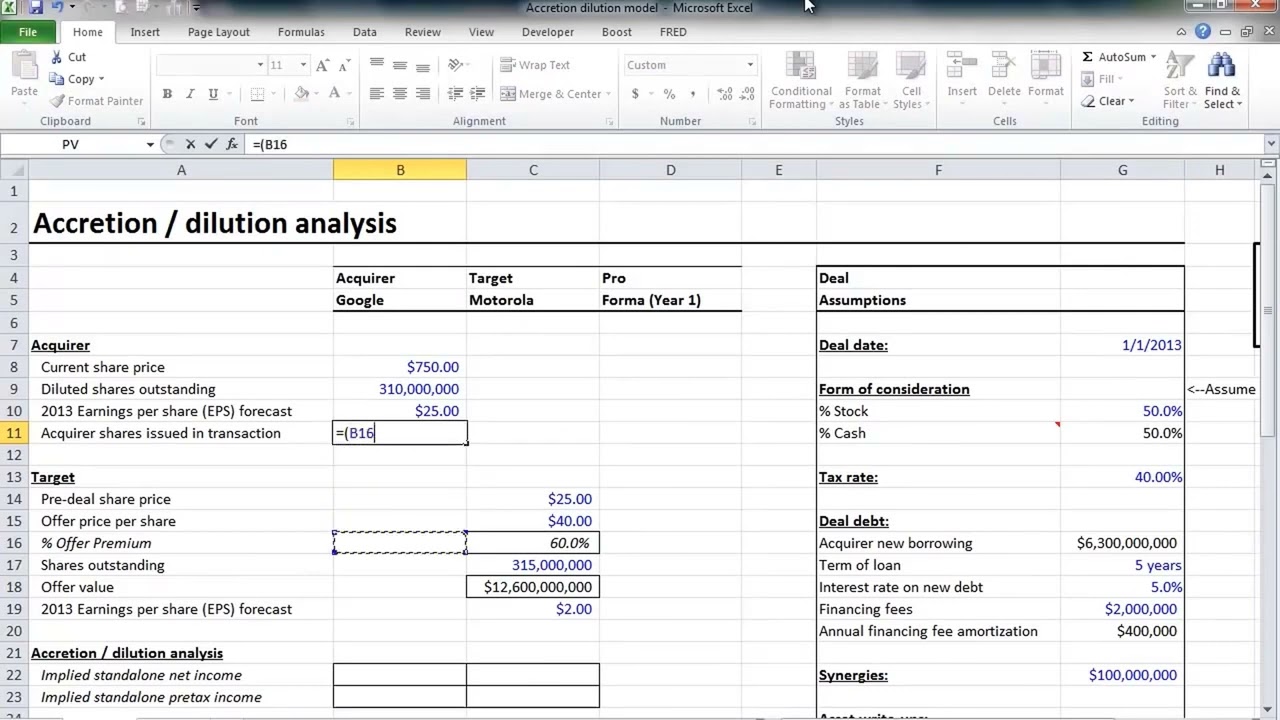Click Decrease Indent icon
1280x720 pixels.
[456, 94]
